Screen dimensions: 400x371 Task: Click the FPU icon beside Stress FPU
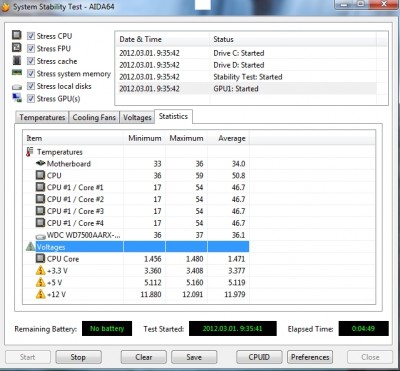[x=17, y=48]
